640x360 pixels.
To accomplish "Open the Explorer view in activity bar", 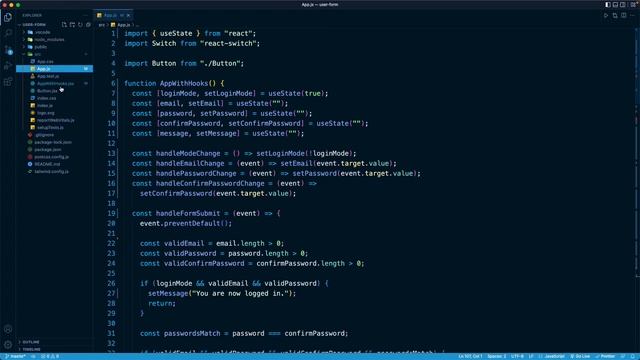I will [8, 17].
